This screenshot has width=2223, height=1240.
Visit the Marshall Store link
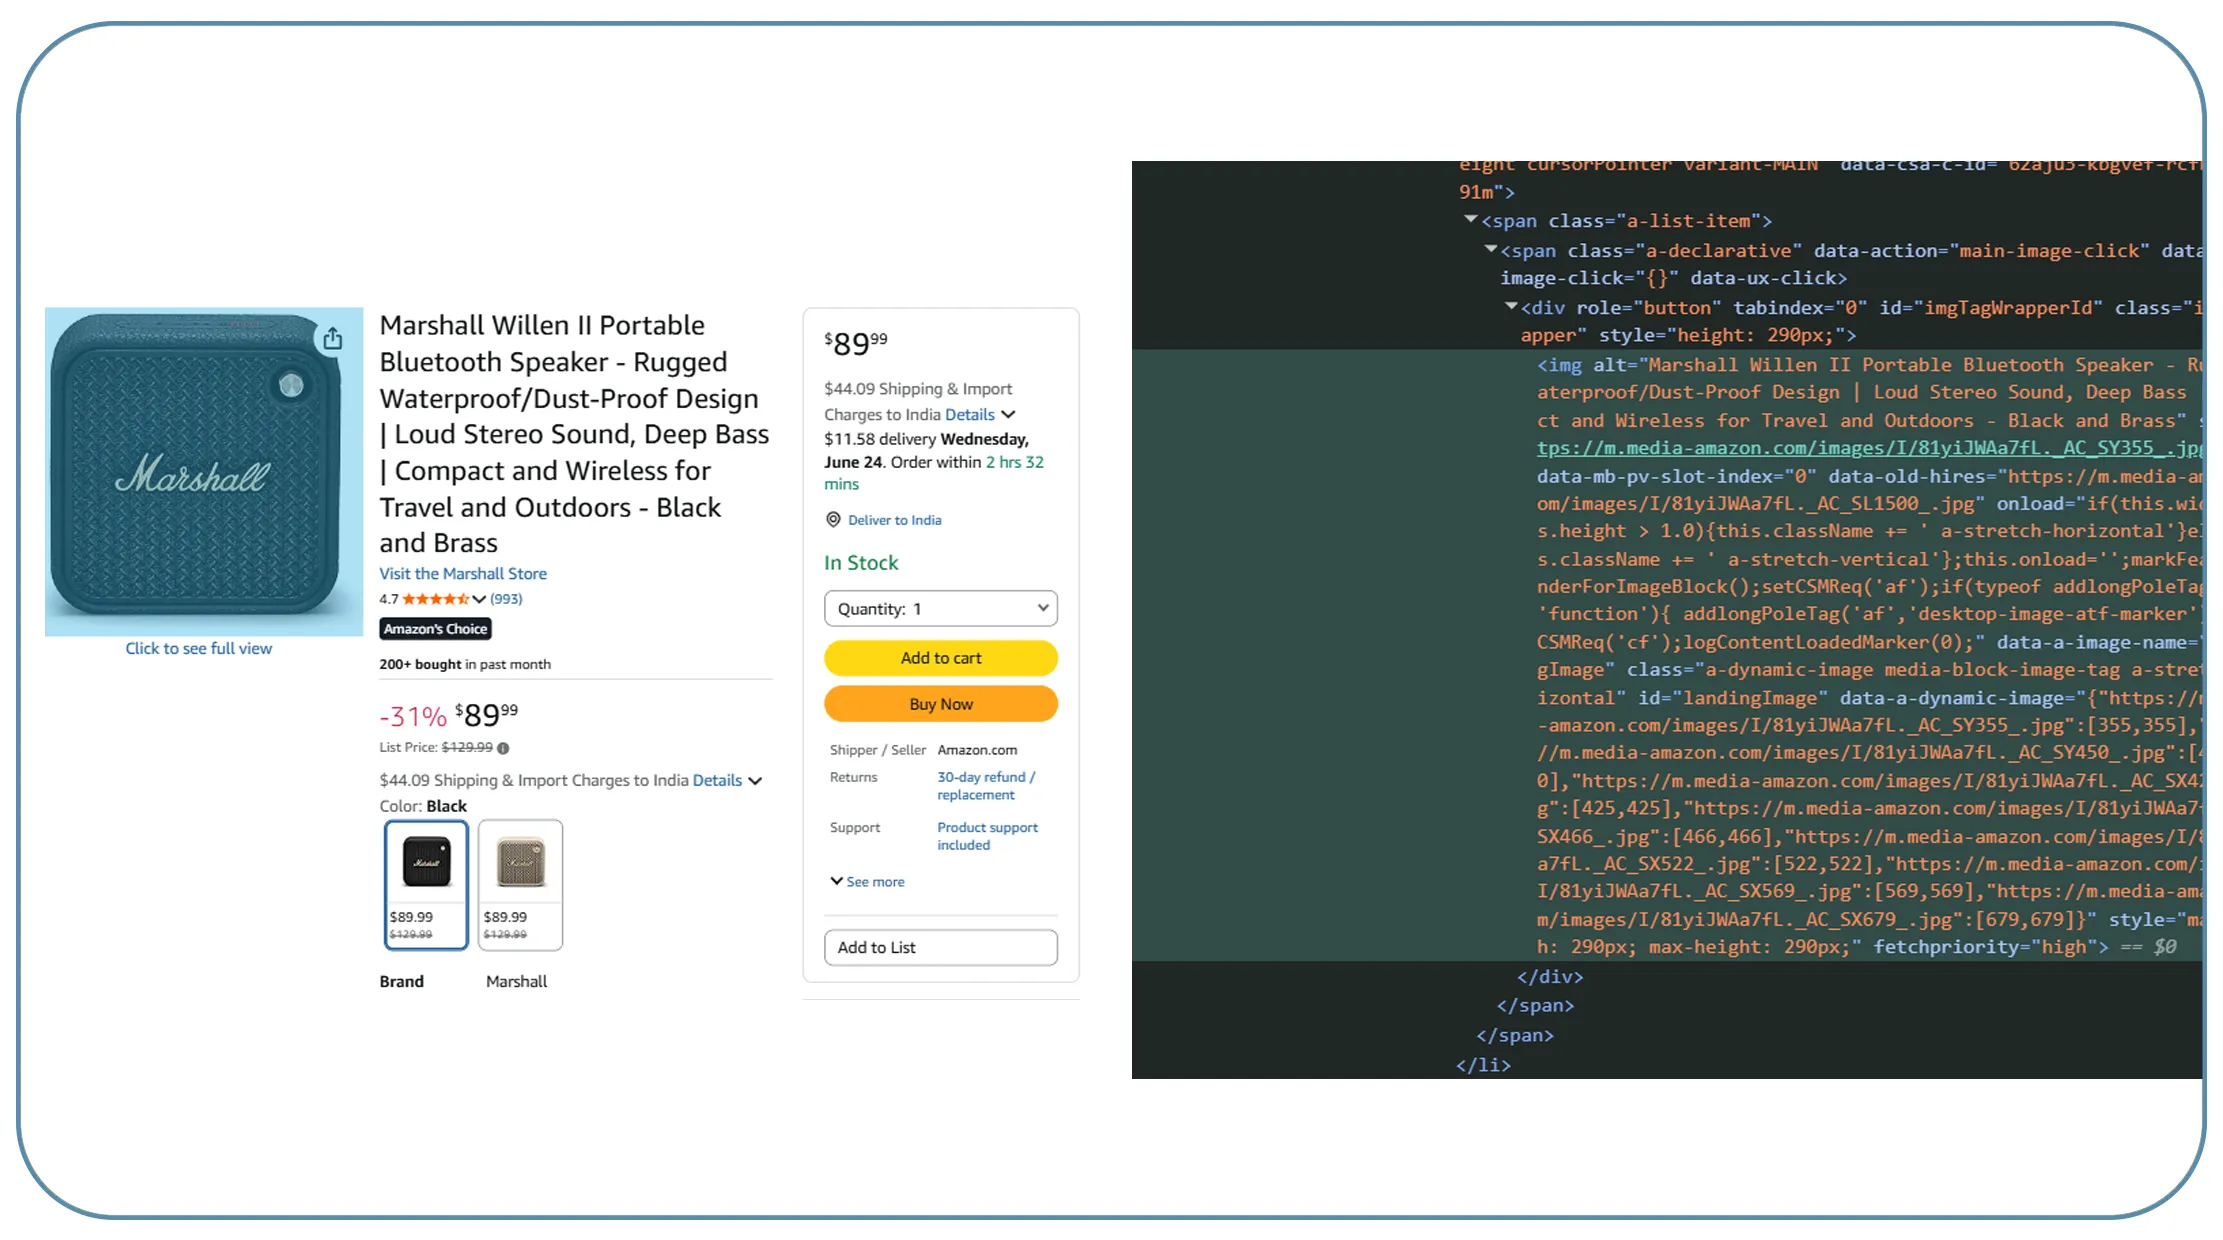[463, 573]
